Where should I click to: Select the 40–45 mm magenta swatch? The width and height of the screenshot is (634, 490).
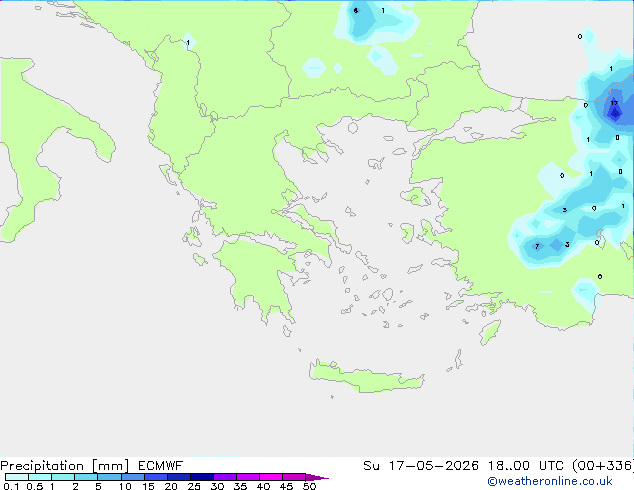[x=271, y=477]
